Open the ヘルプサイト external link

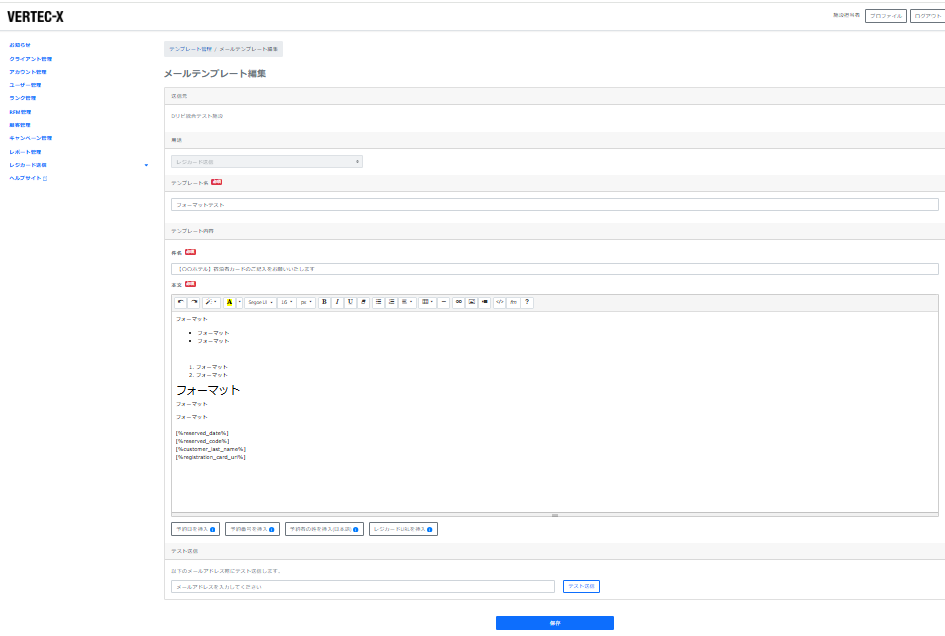[28, 178]
